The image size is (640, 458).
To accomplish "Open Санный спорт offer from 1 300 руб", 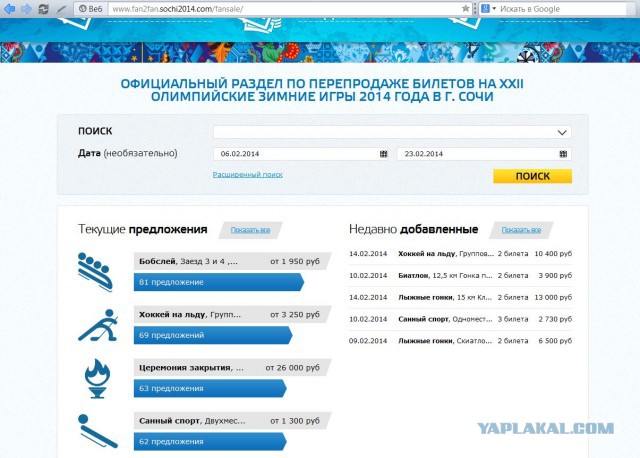I will coord(232,420).
